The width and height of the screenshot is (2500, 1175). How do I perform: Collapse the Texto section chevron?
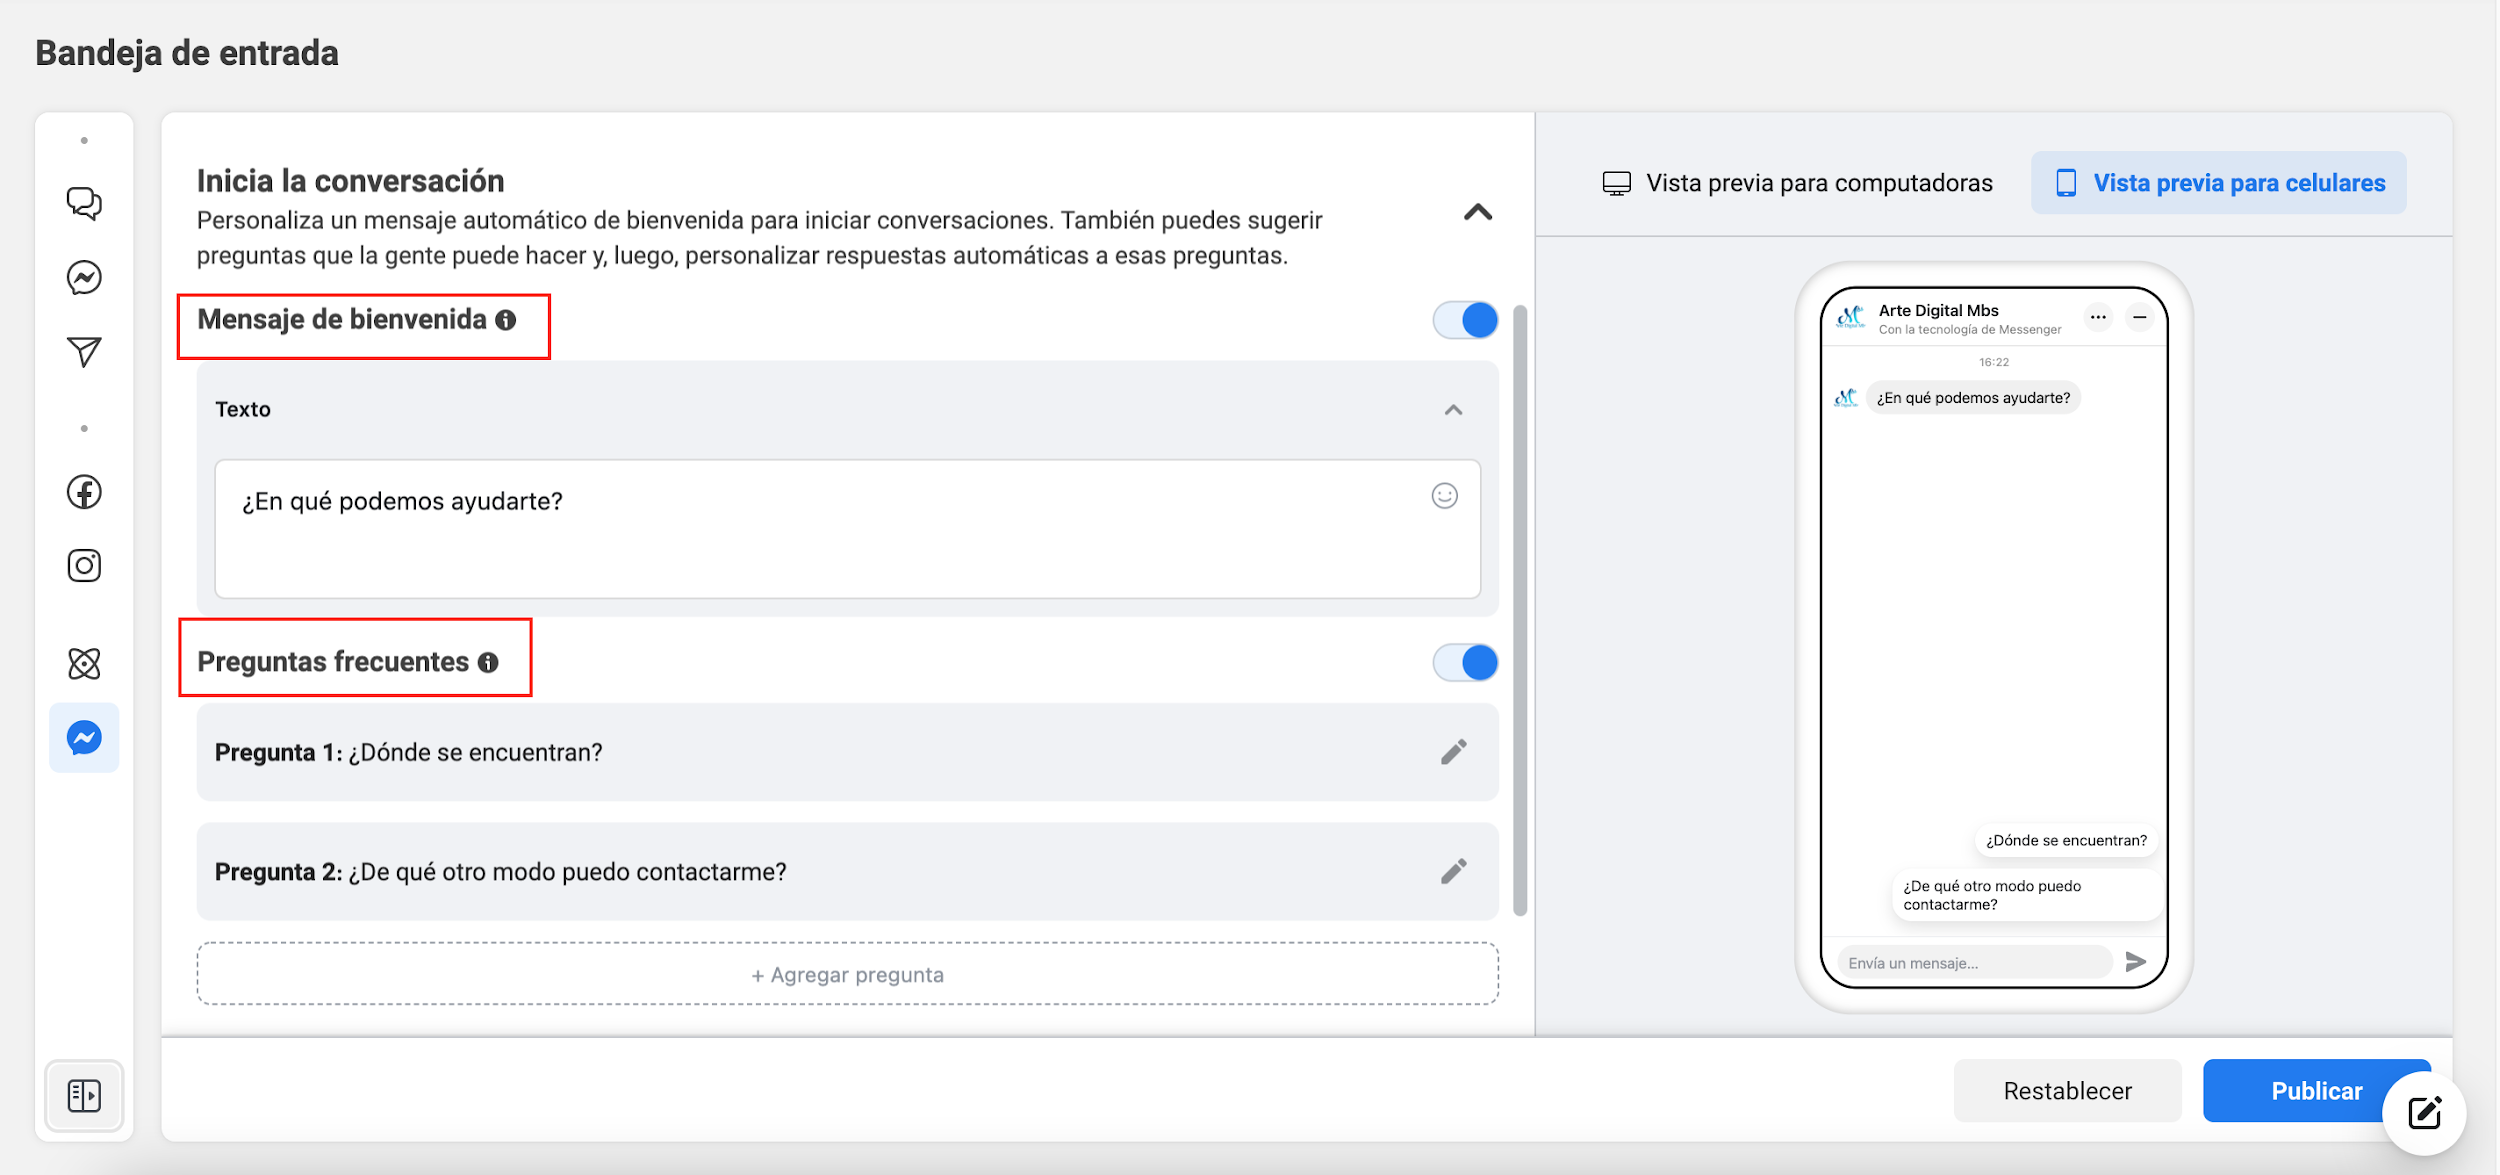pos(1453,410)
